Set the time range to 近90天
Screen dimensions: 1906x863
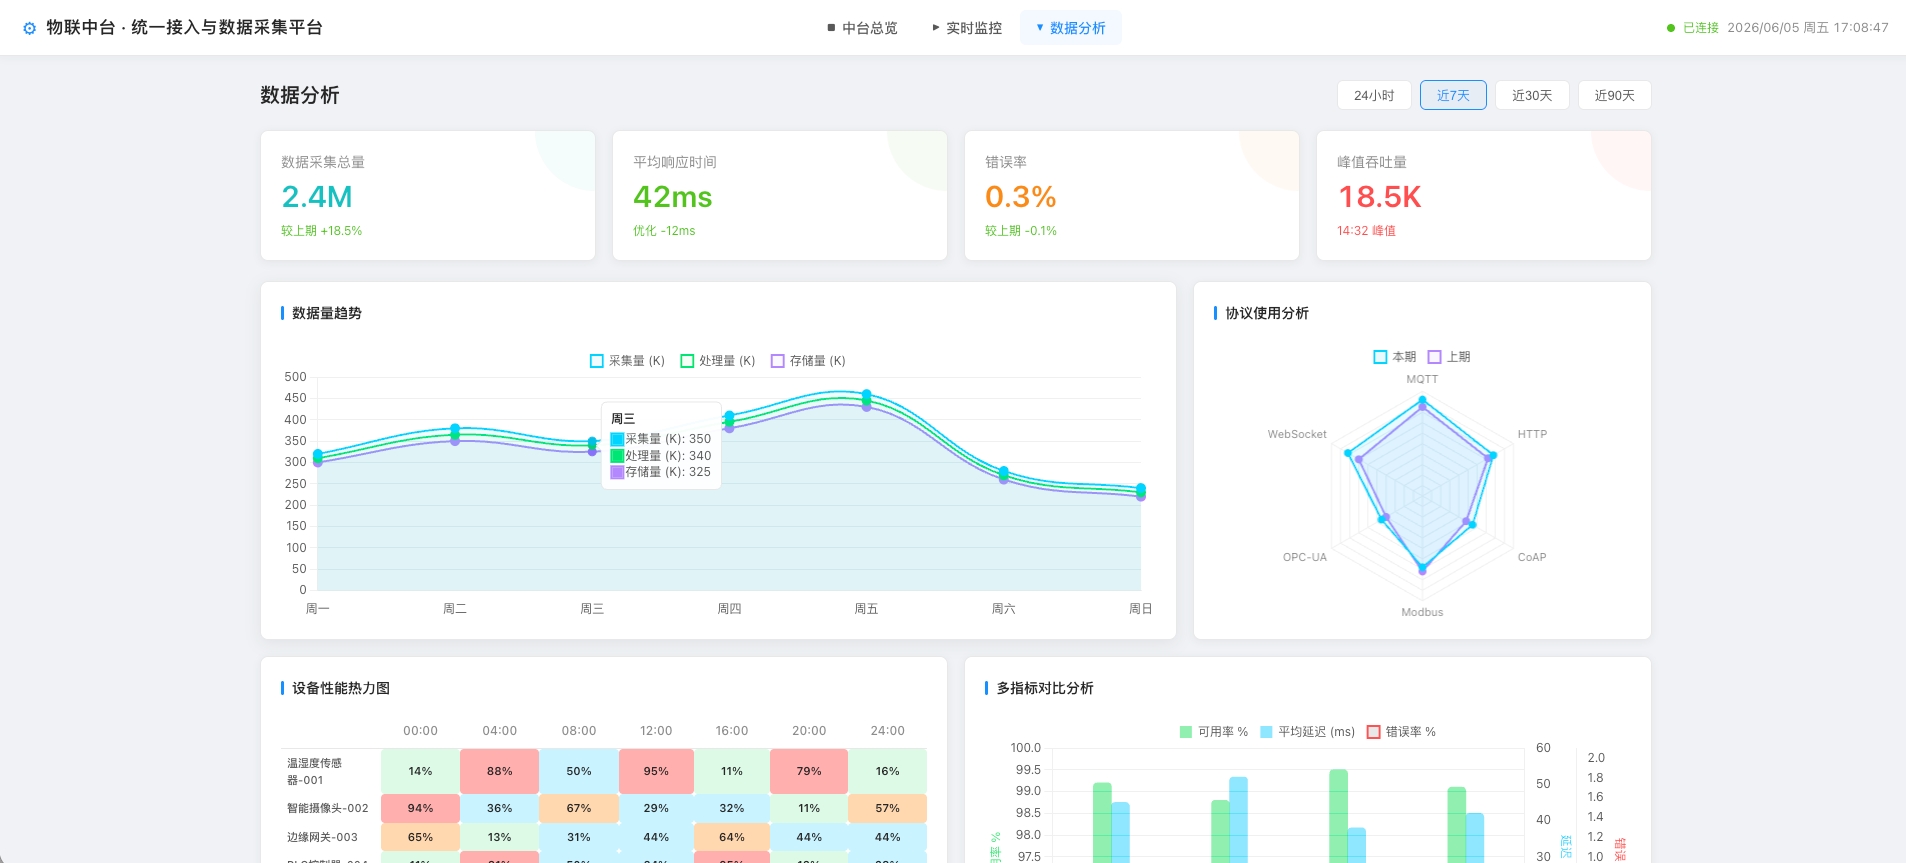click(x=1614, y=95)
